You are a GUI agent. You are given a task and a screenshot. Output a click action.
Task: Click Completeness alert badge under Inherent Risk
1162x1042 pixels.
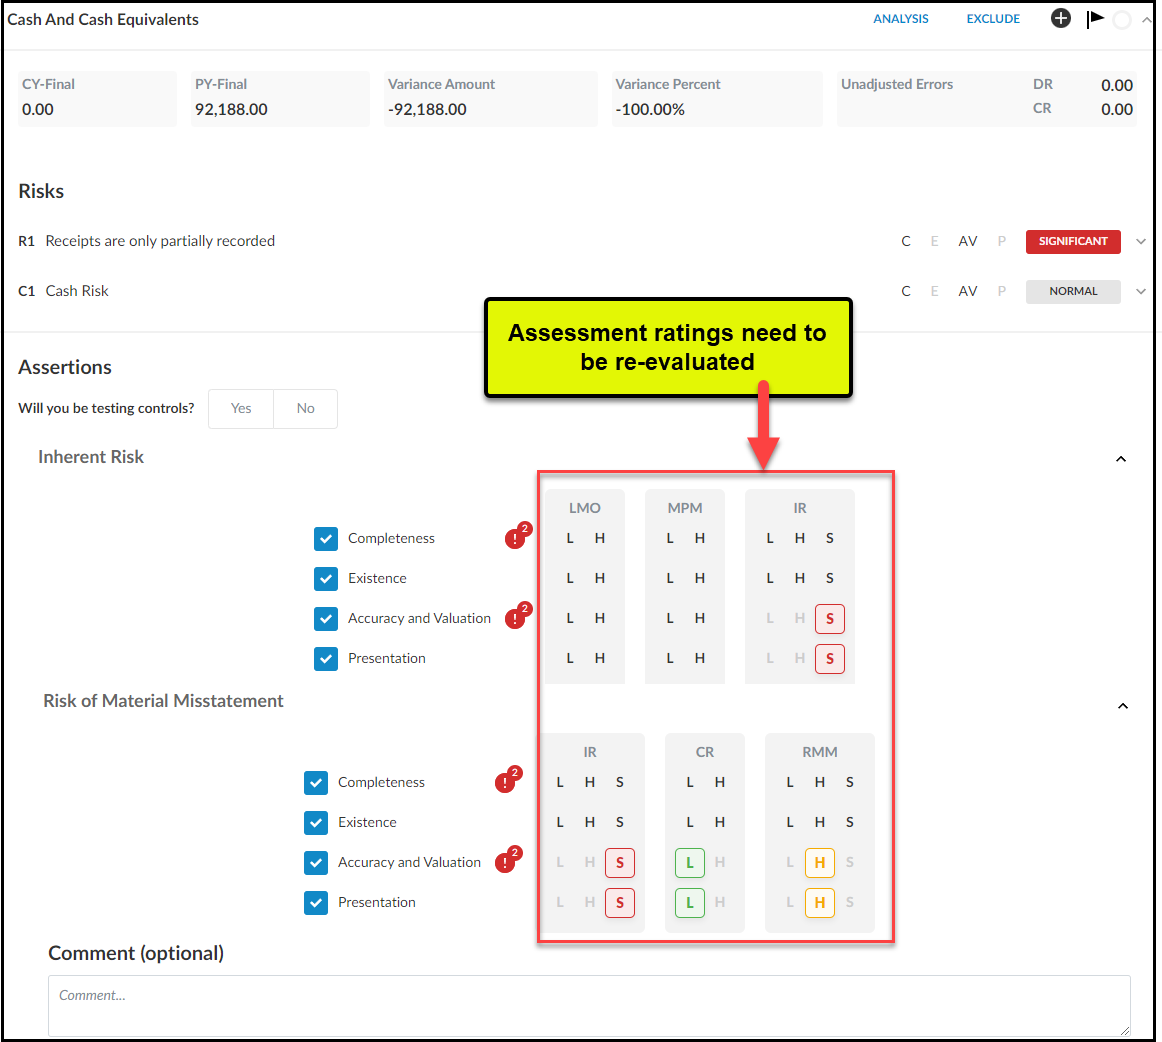click(516, 538)
